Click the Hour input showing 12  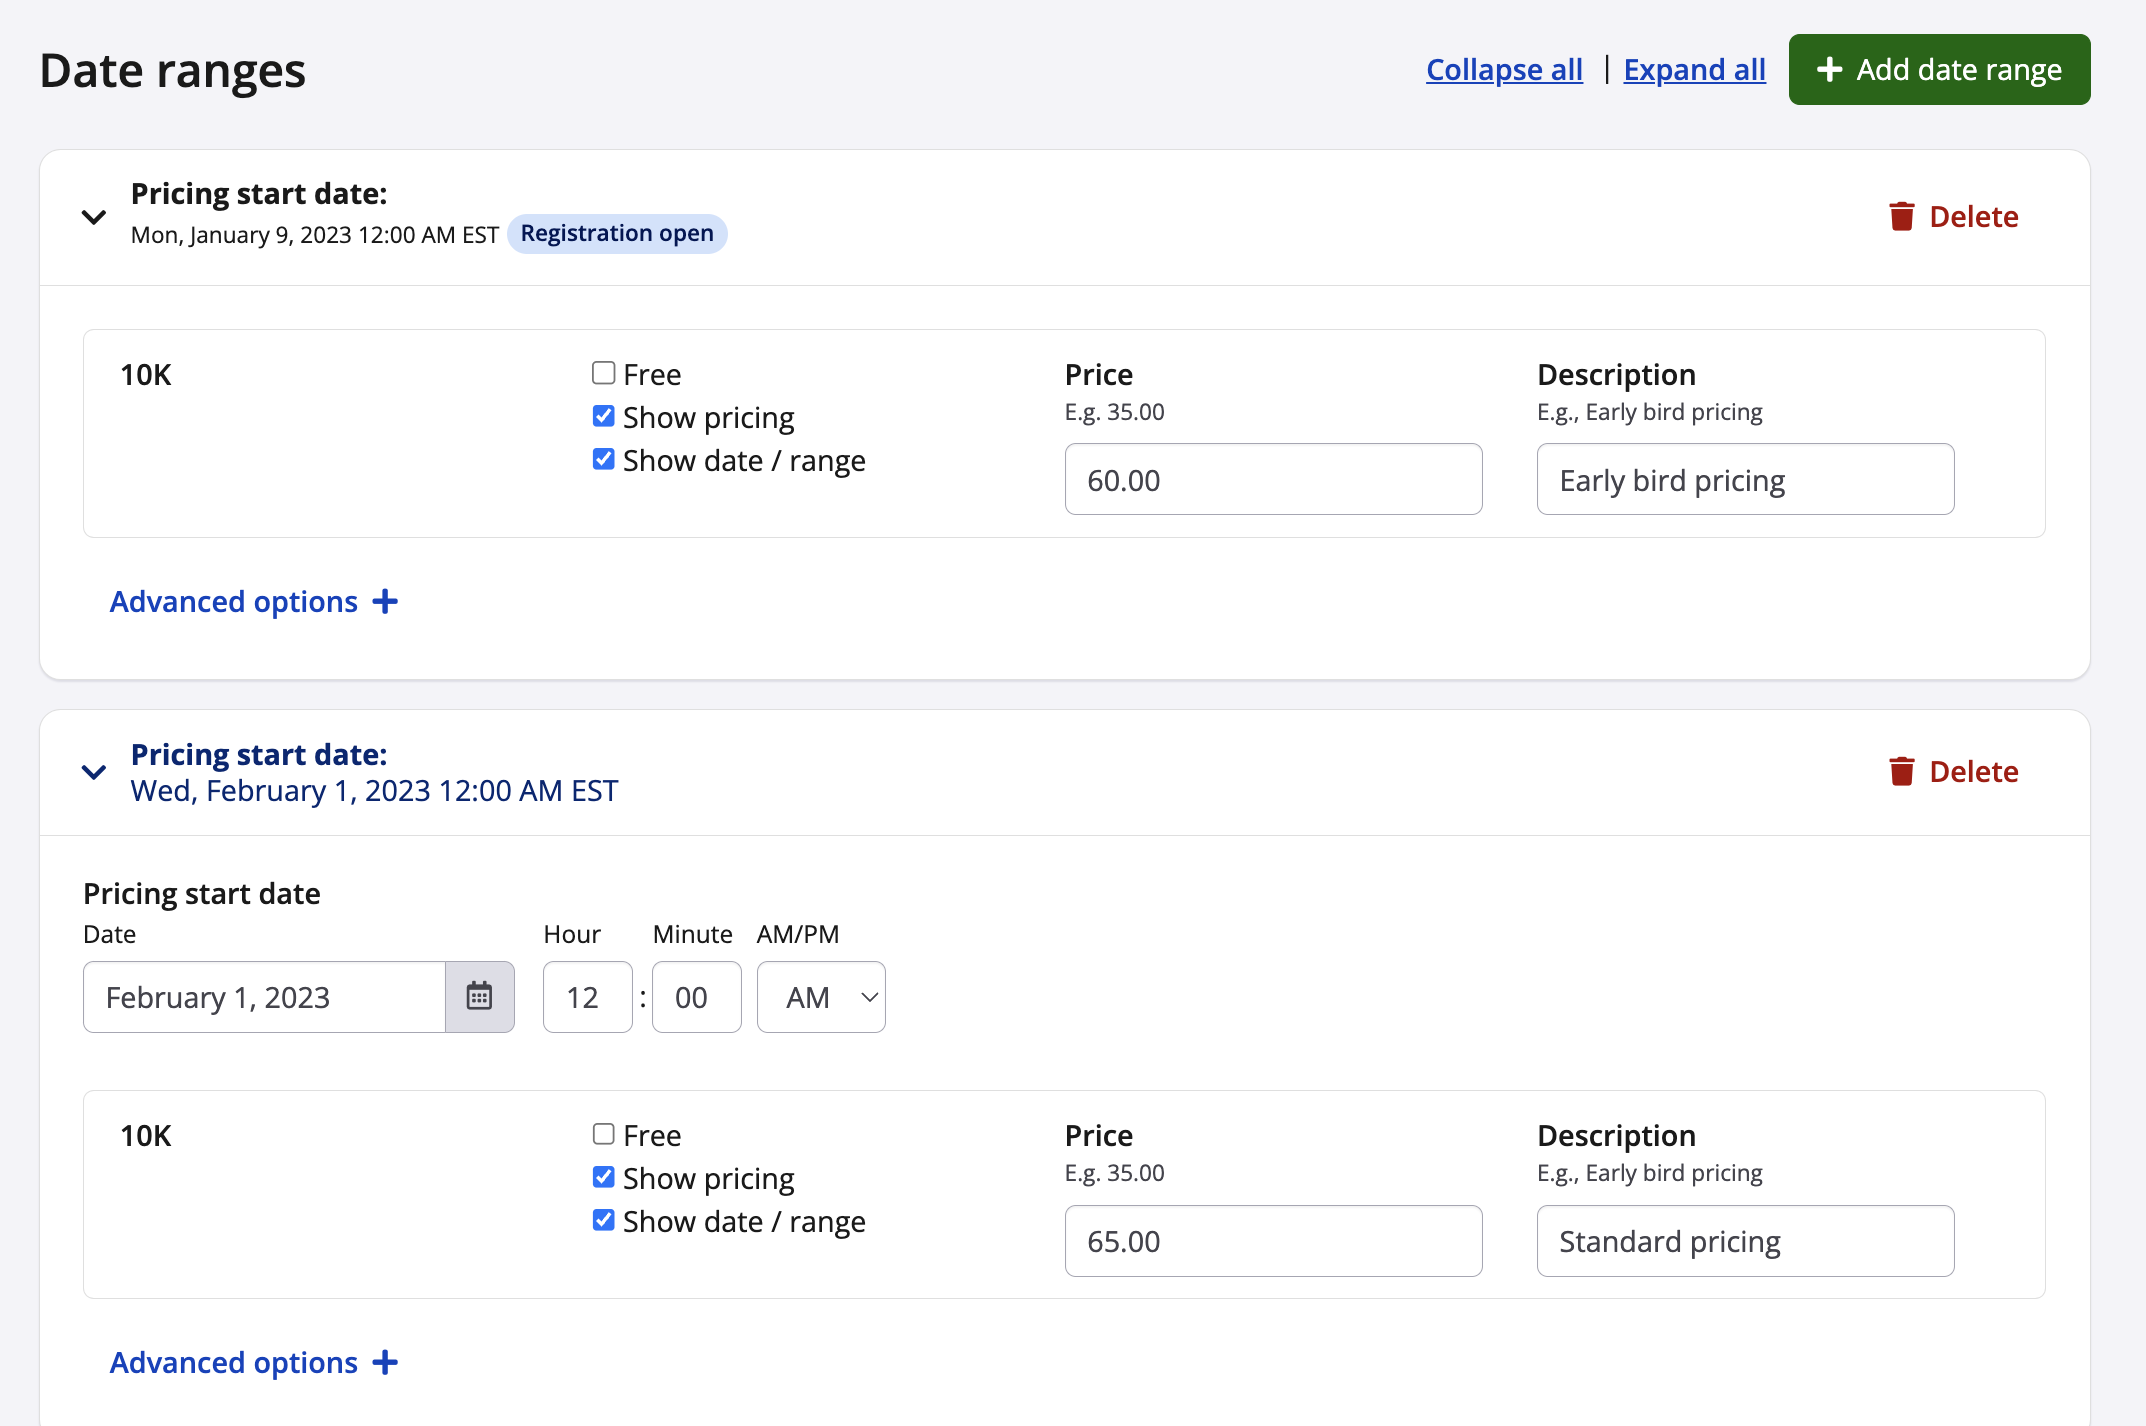click(x=587, y=997)
